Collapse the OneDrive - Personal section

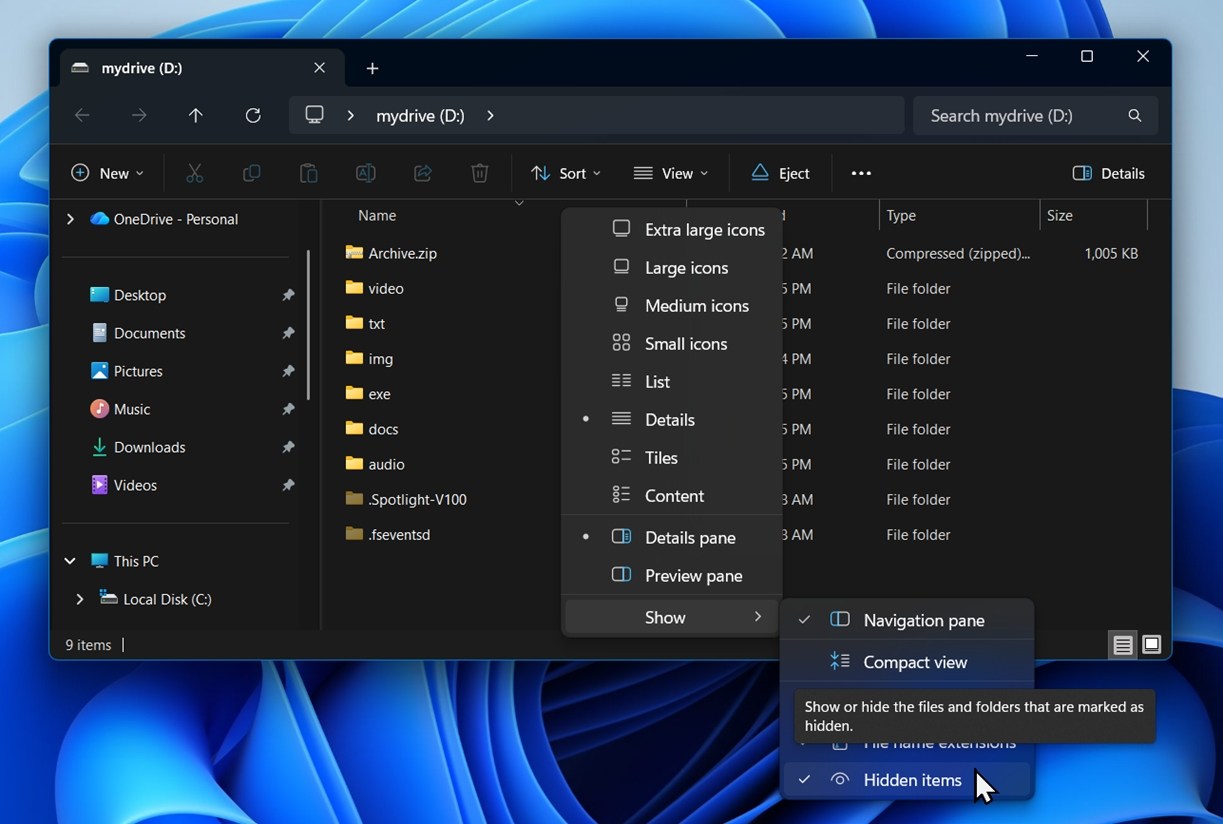pyautogui.click(x=69, y=218)
